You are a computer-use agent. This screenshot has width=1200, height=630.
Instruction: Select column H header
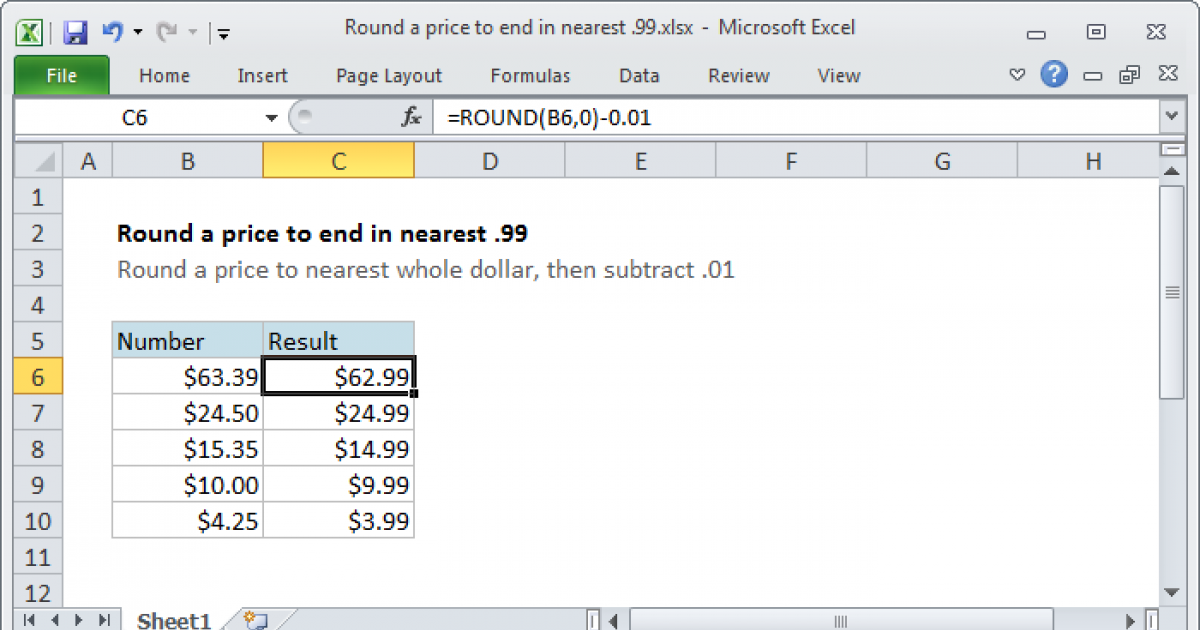click(1087, 161)
